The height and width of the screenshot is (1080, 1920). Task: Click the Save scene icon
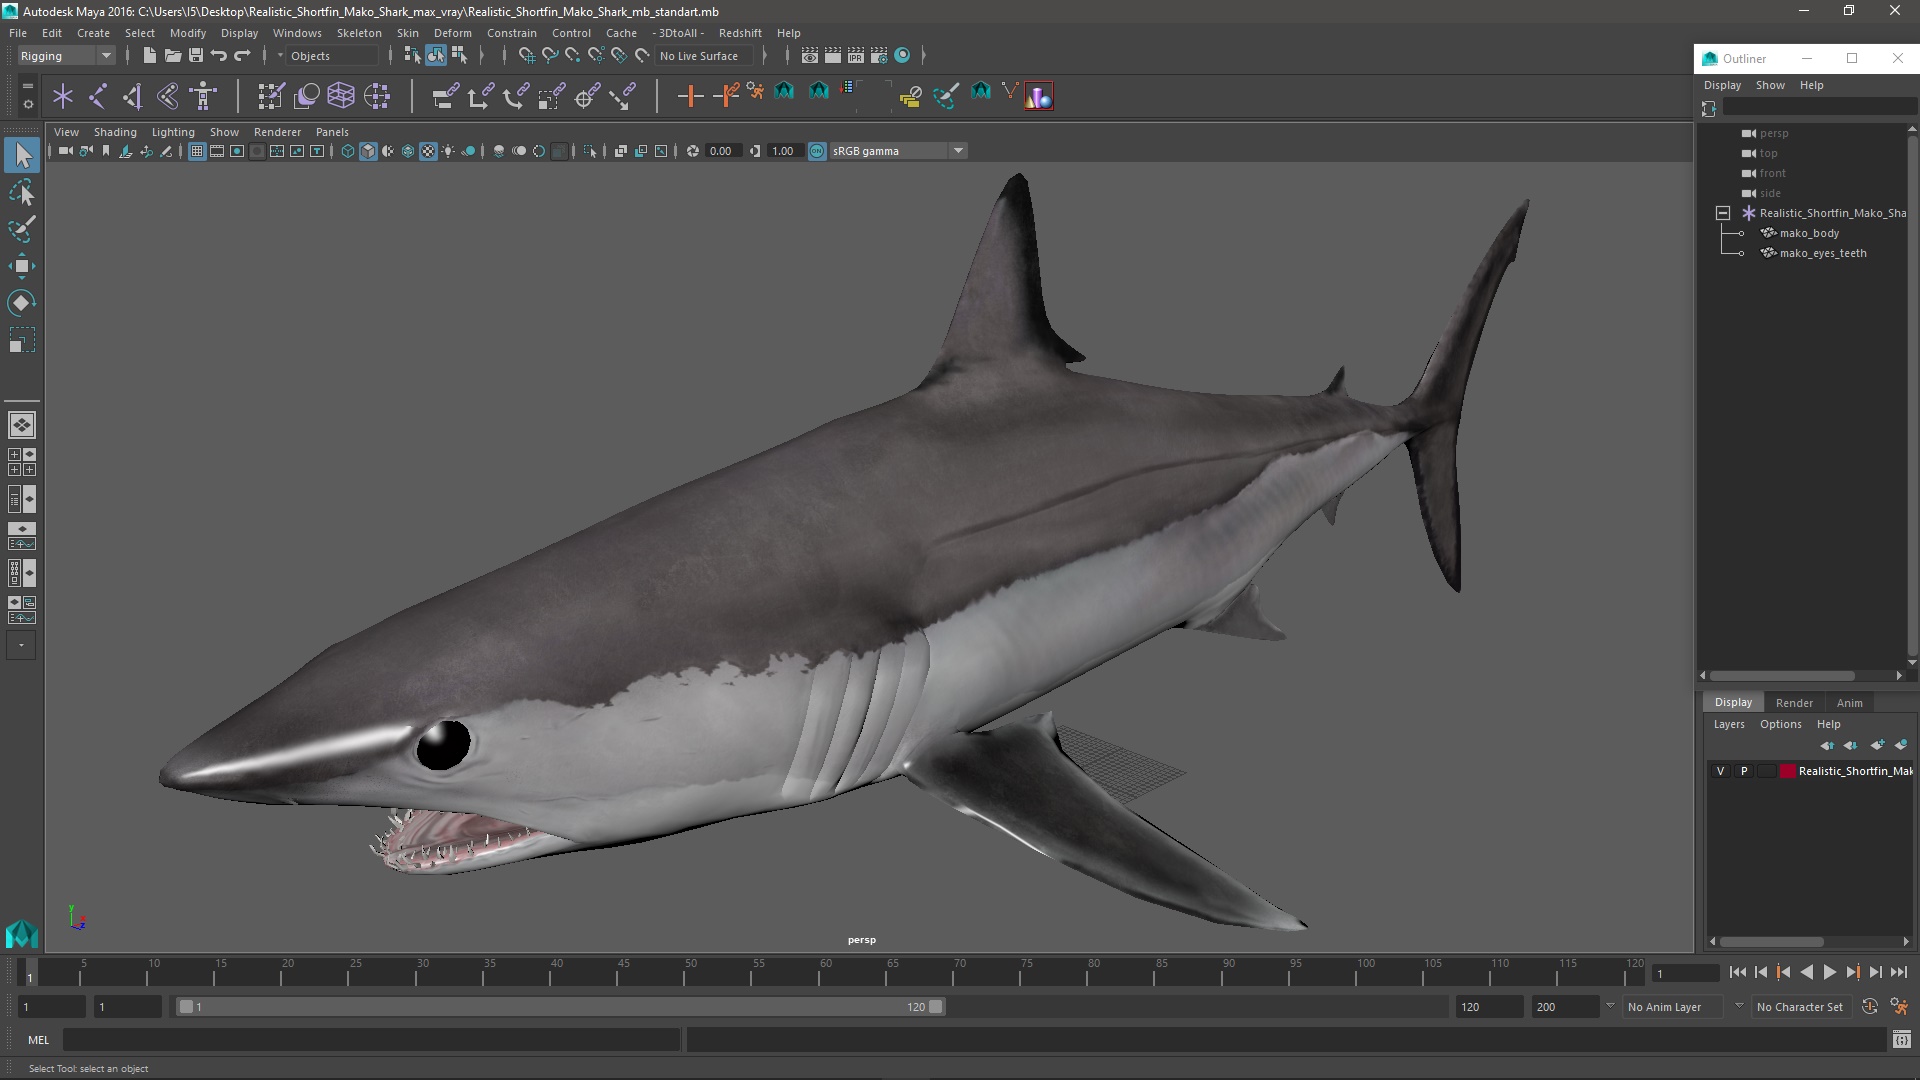click(x=196, y=56)
